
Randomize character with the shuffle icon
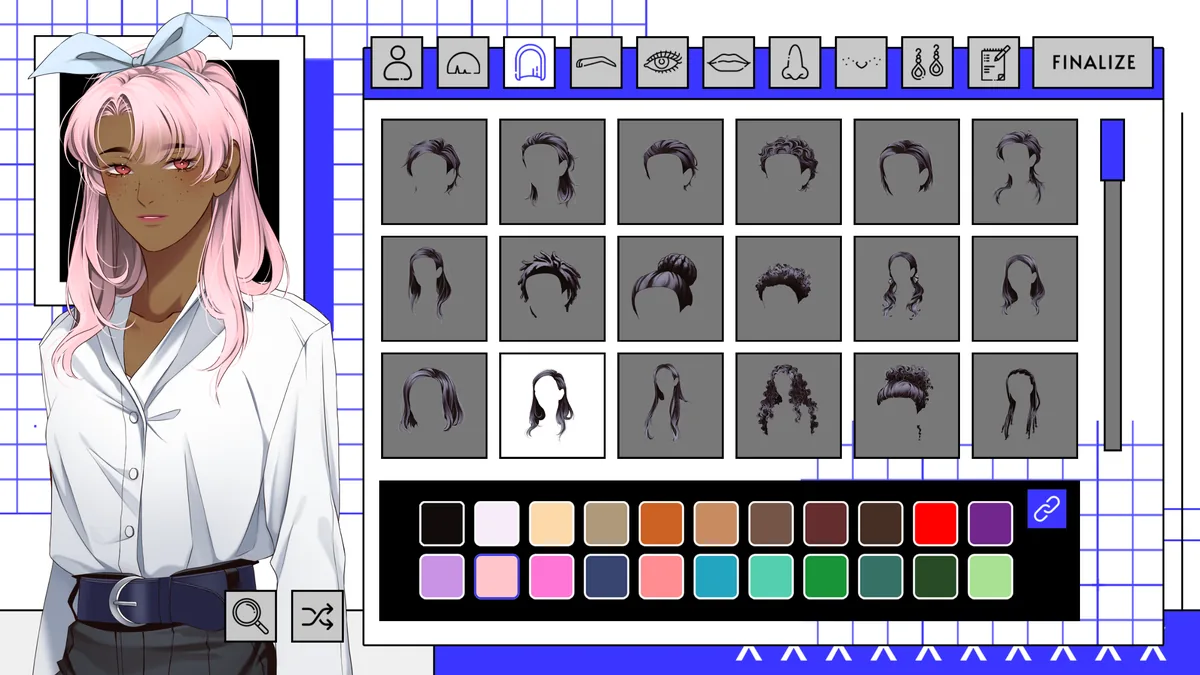(317, 615)
